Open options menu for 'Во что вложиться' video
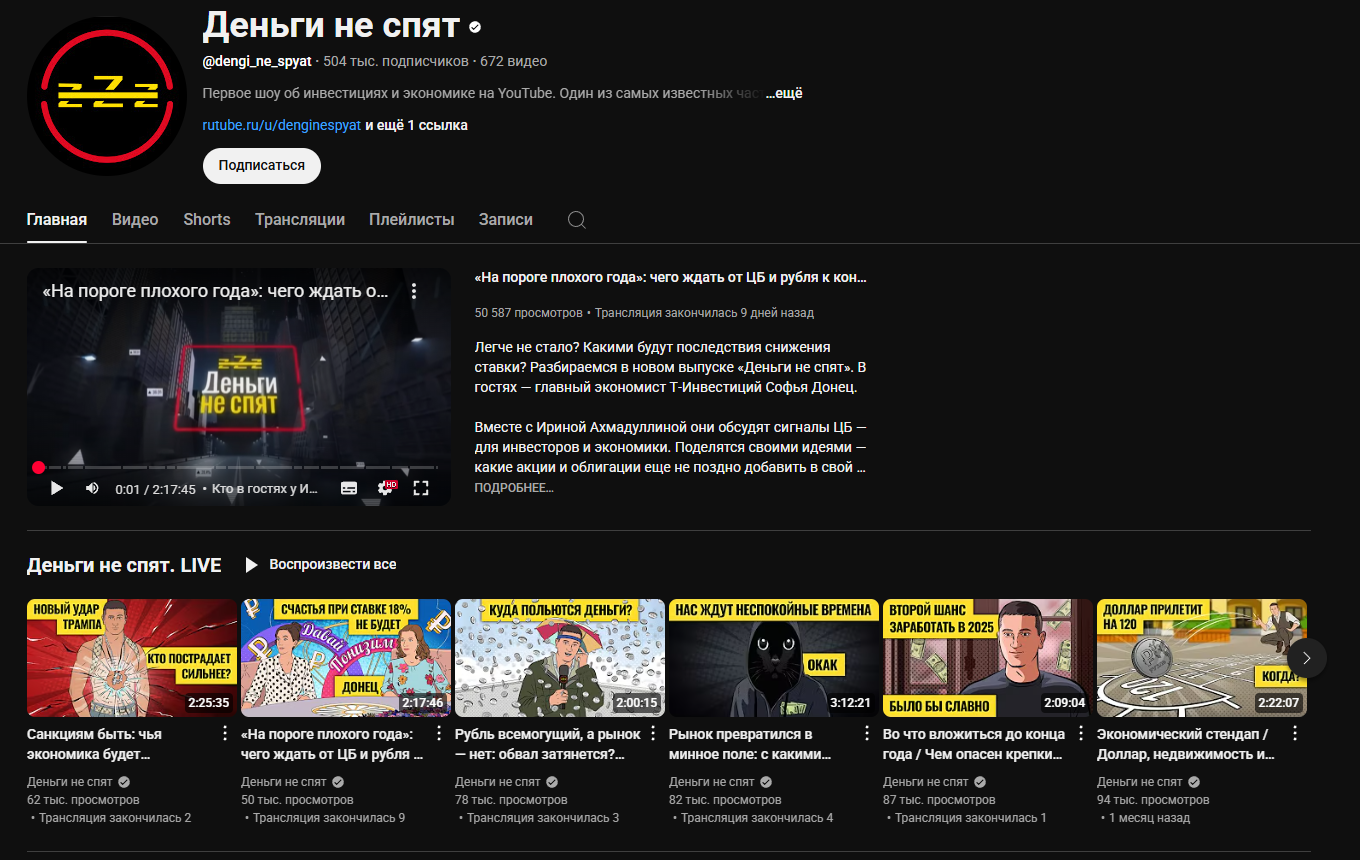 (x=1081, y=734)
